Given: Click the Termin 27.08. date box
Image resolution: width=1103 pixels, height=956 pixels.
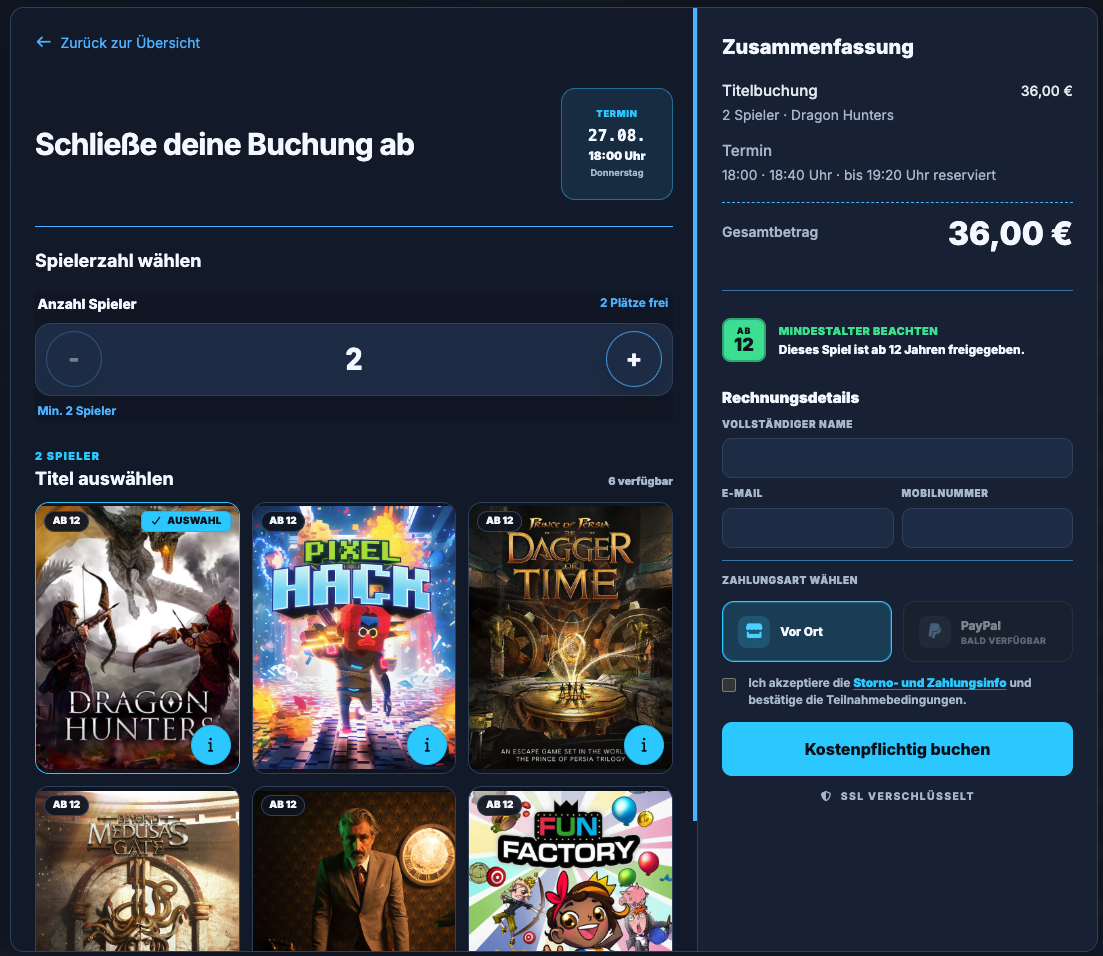Looking at the screenshot, I should click(x=617, y=144).
